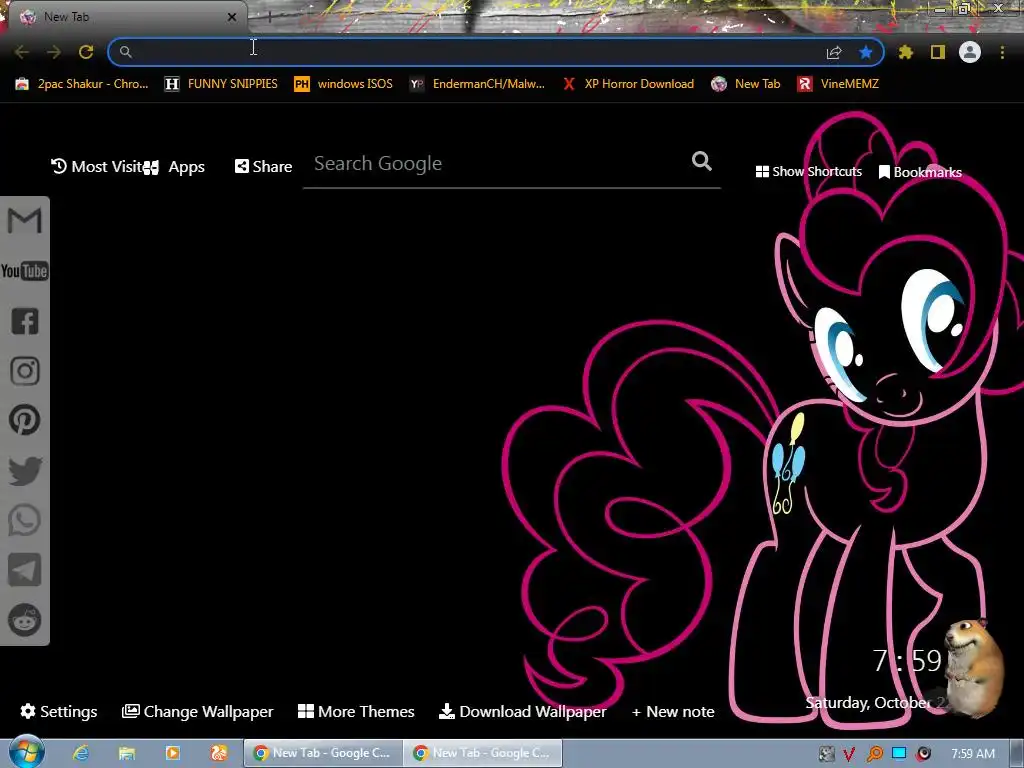Image resolution: width=1024 pixels, height=768 pixels.
Task: Open the Reddit sidebar icon
Action: 25,620
